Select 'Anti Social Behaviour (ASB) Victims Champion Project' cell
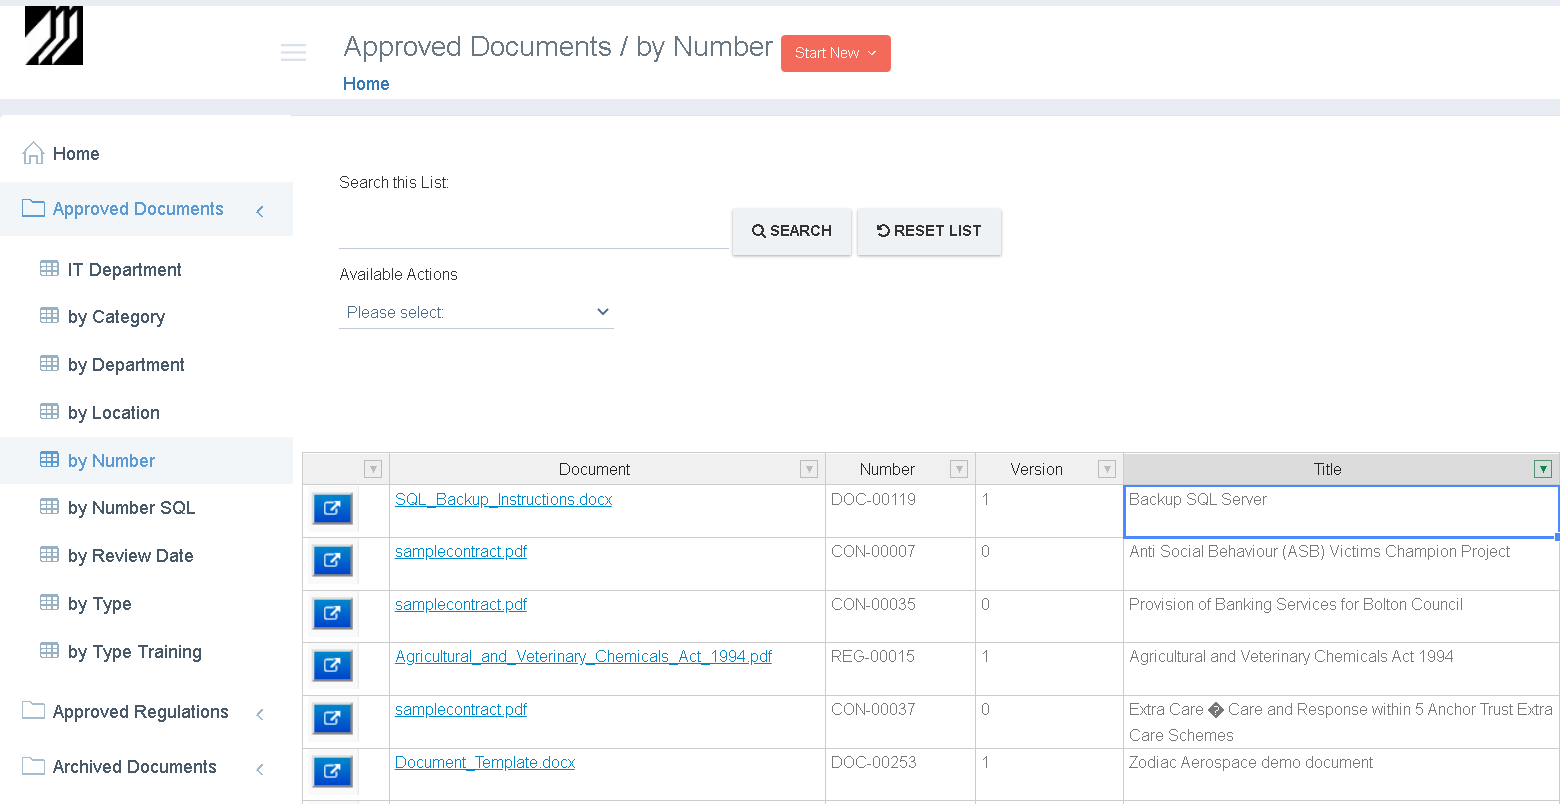This screenshot has height=804, width=1560. tap(1341, 564)
